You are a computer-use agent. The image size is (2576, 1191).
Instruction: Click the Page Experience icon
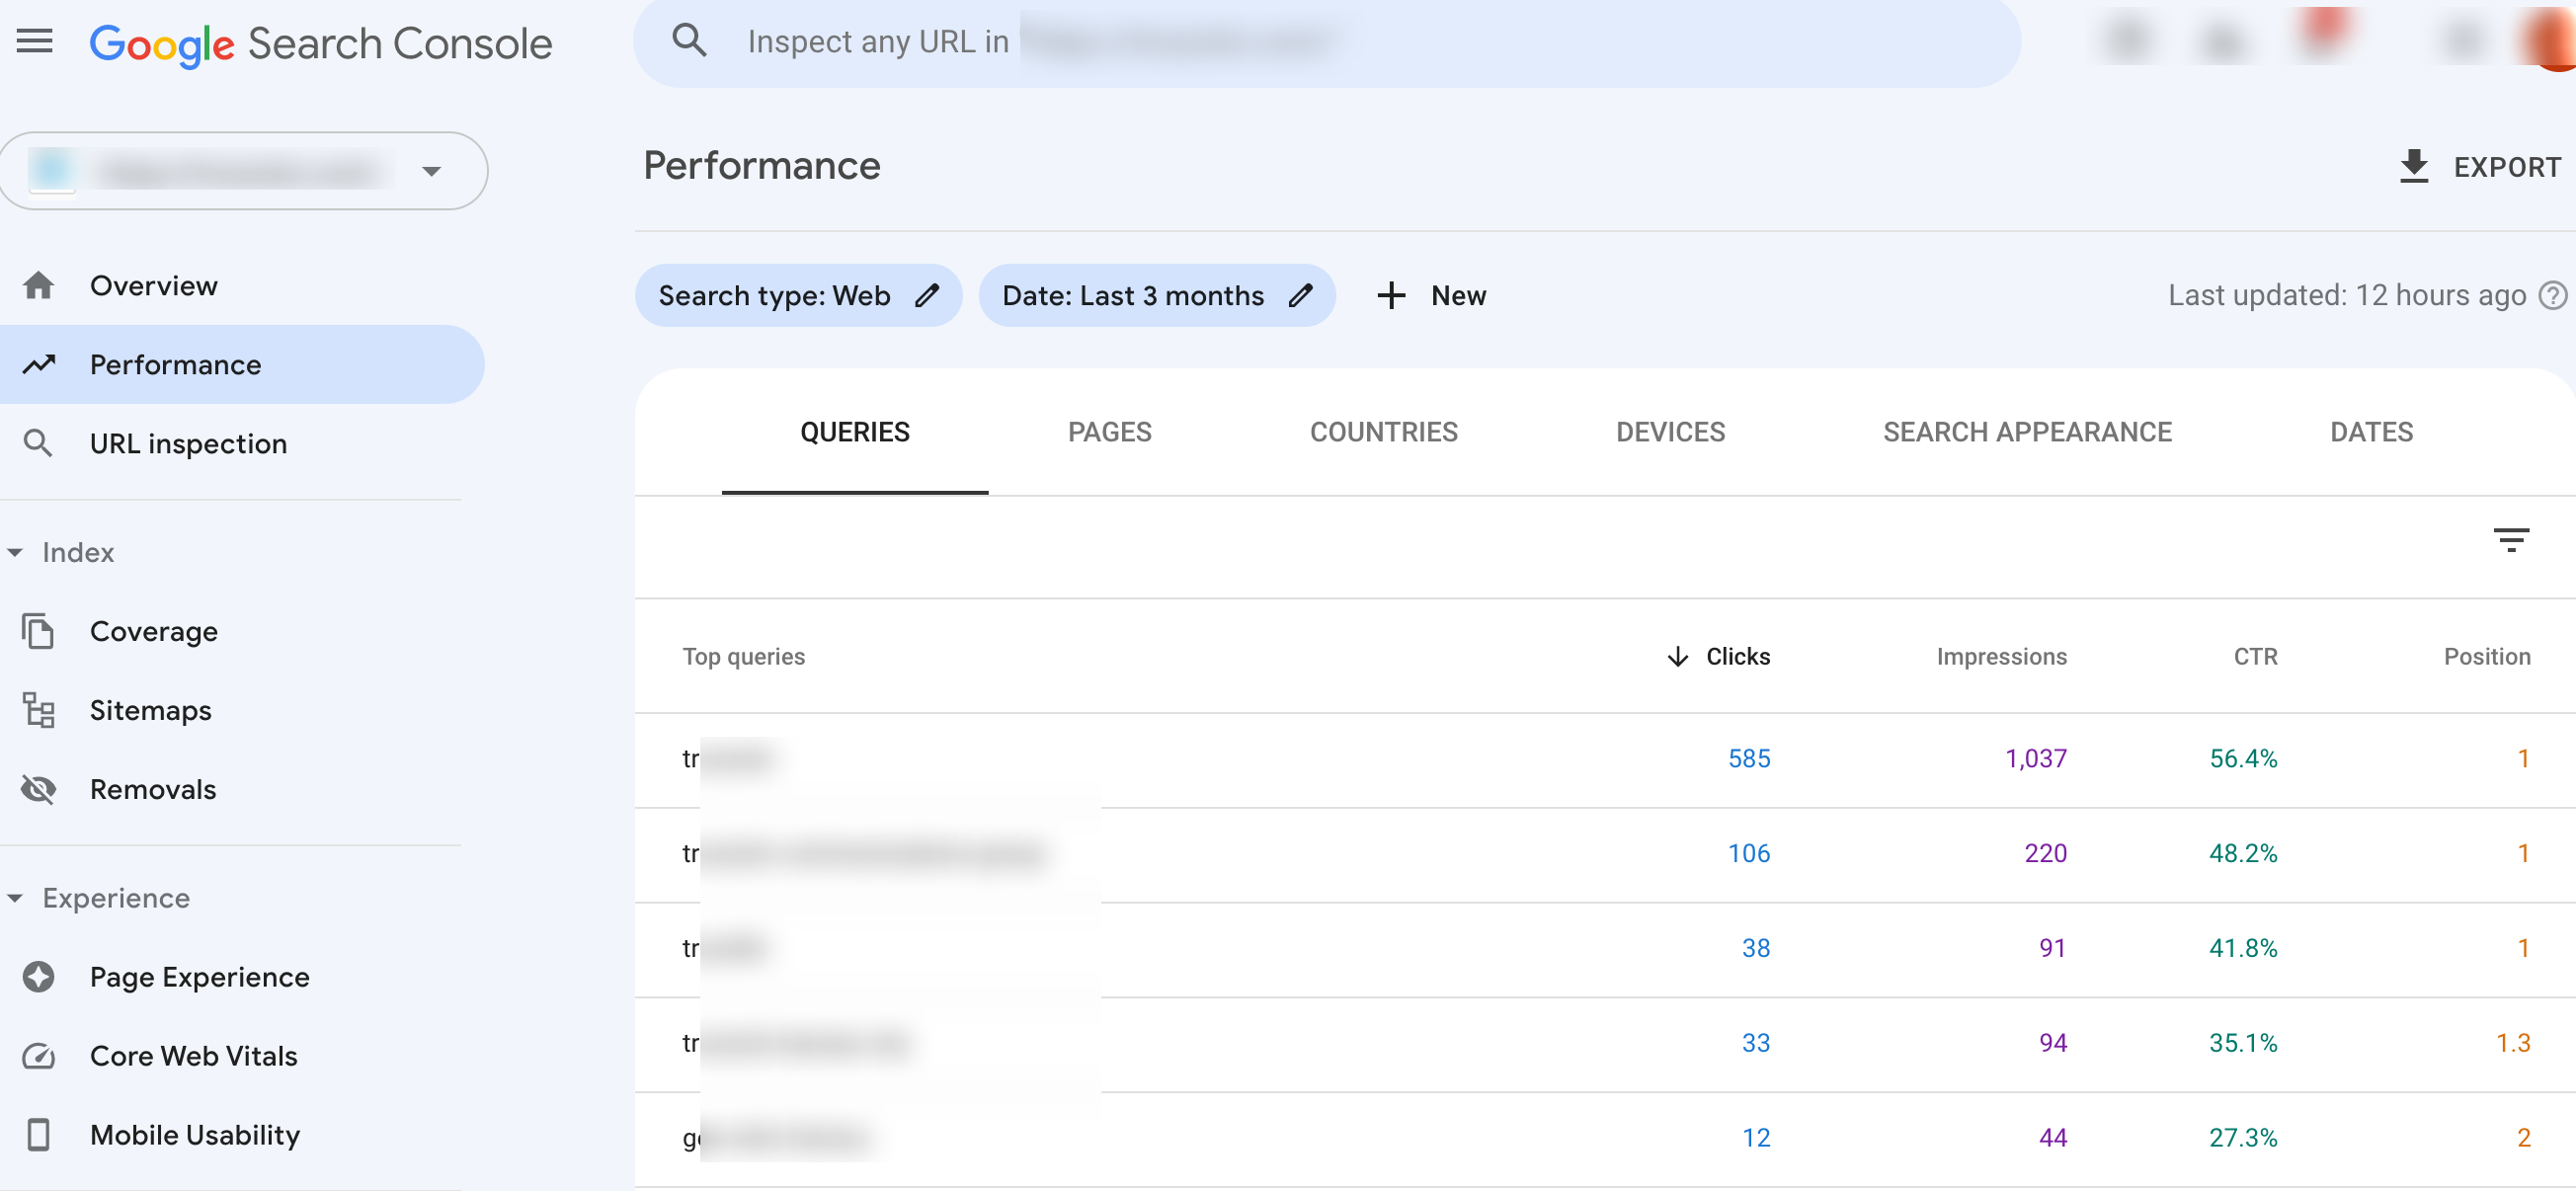tap(38, 976)
